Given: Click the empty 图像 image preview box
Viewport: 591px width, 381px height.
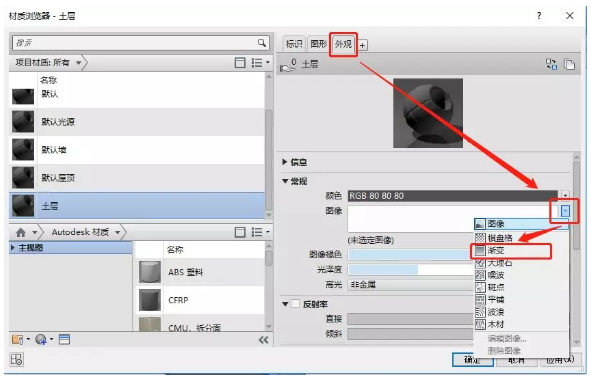Looking at the screenshot, I should pos(452,219).
